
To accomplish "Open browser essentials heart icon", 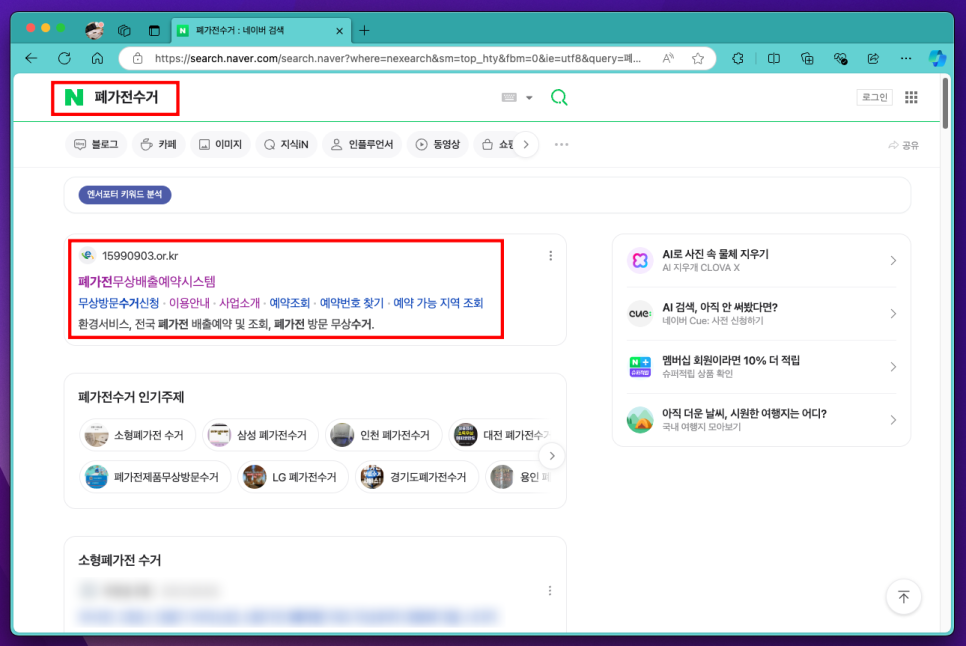I will [x=840, y=59].
